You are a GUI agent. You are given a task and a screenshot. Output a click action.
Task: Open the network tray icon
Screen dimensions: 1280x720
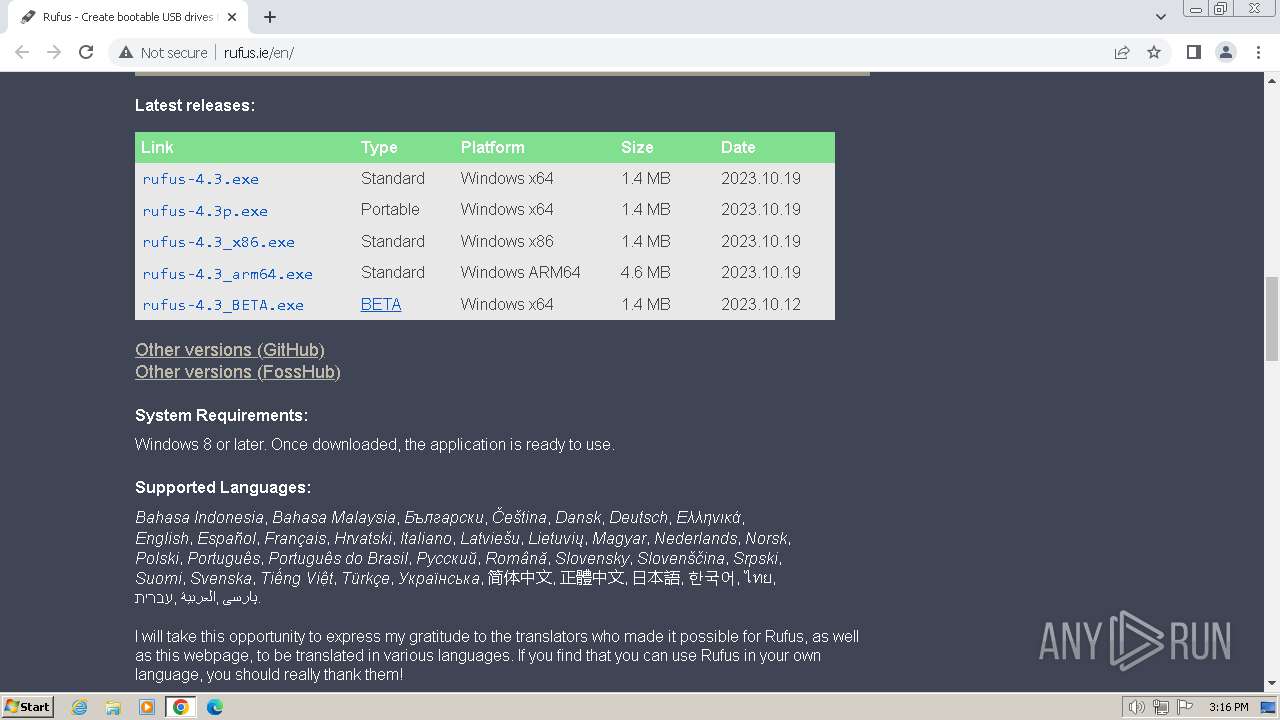pyautogui.click(x=1161, y=707)
